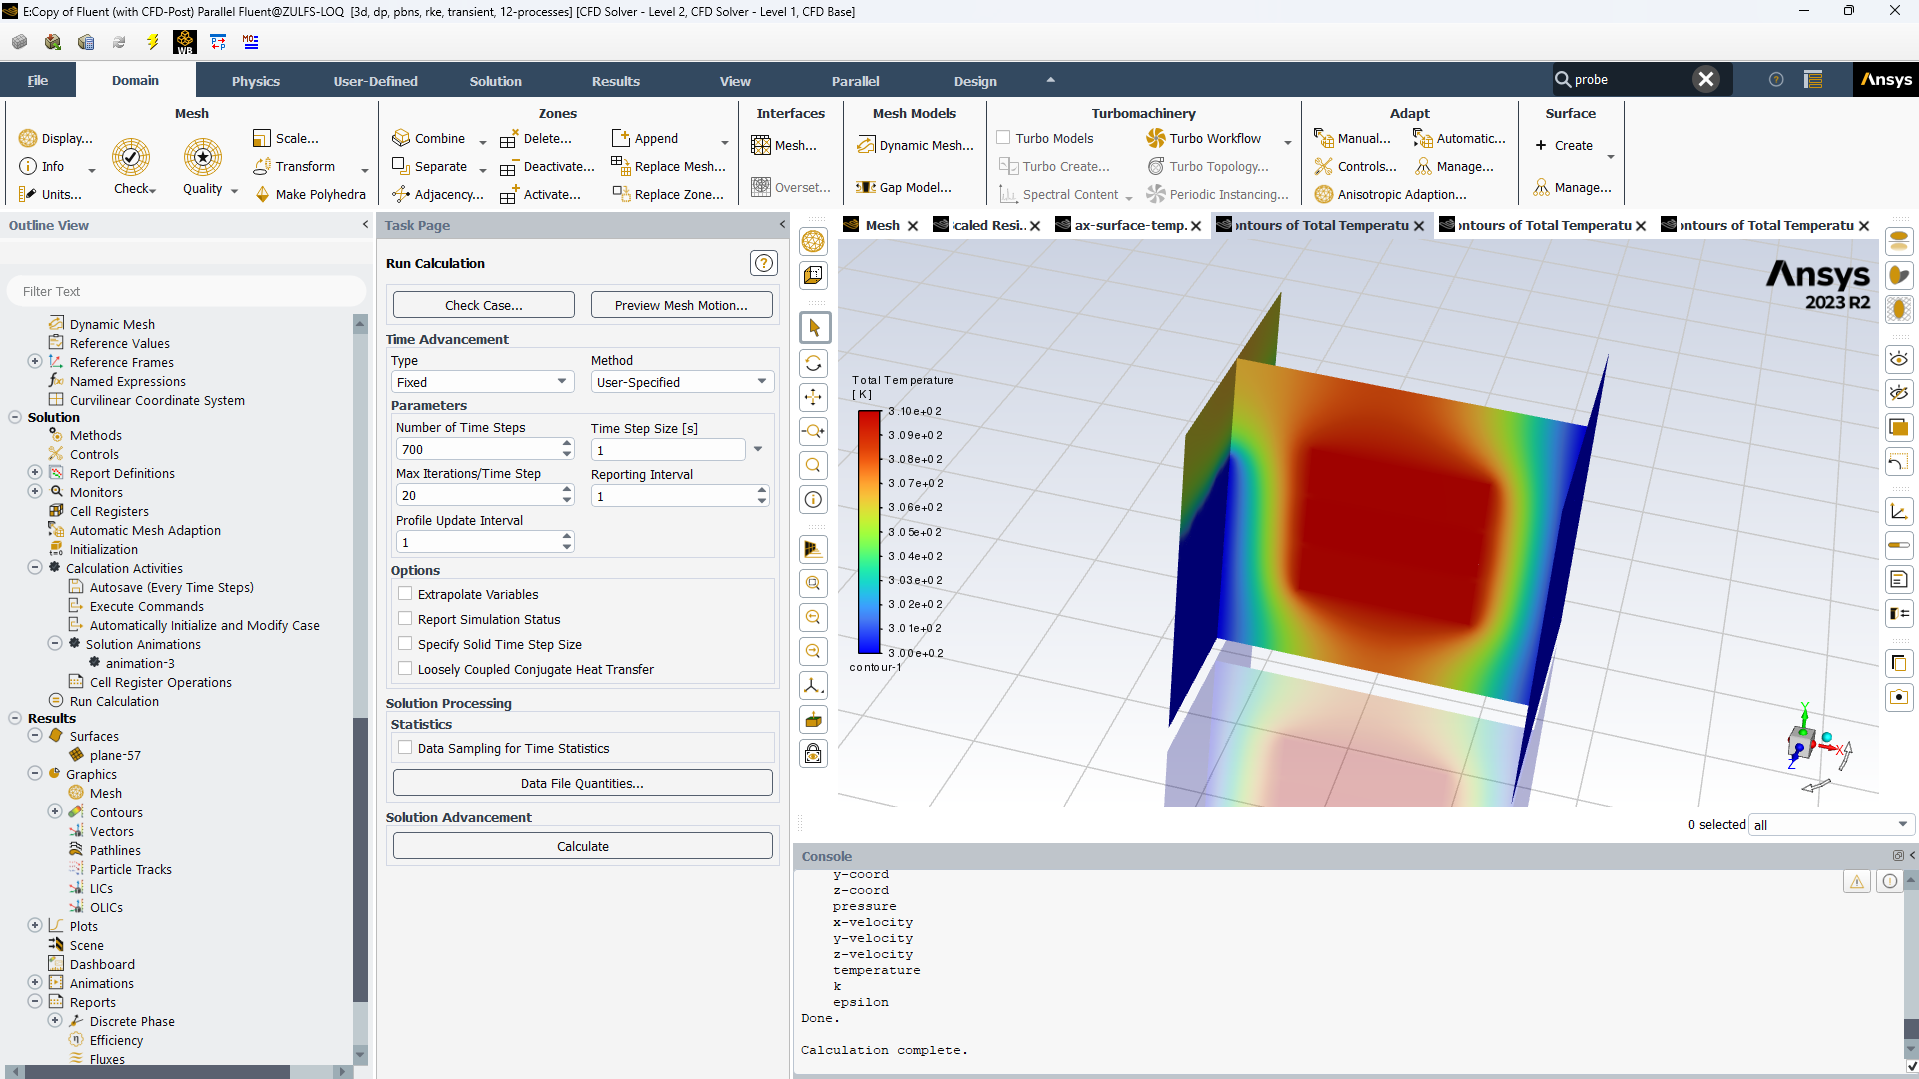
Task: Click Preview Mesh Motion button
Action: tap(682, 305)
